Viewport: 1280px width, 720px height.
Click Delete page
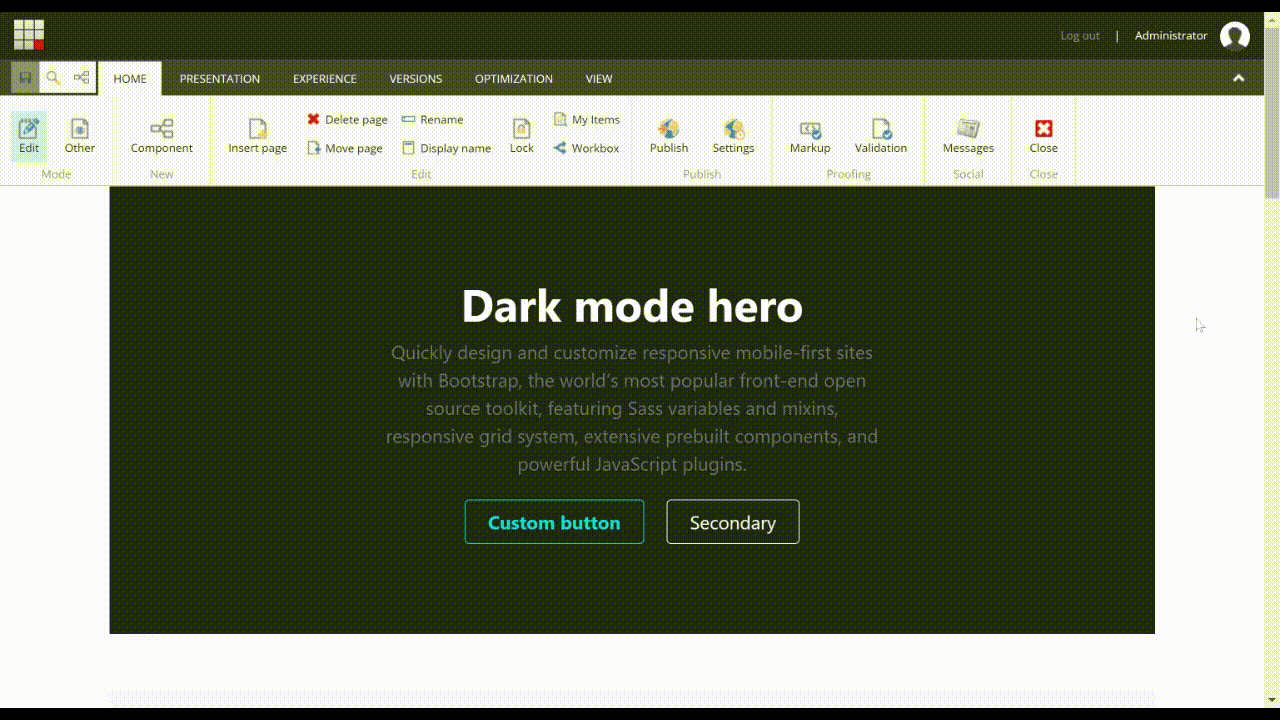[347, 119]
